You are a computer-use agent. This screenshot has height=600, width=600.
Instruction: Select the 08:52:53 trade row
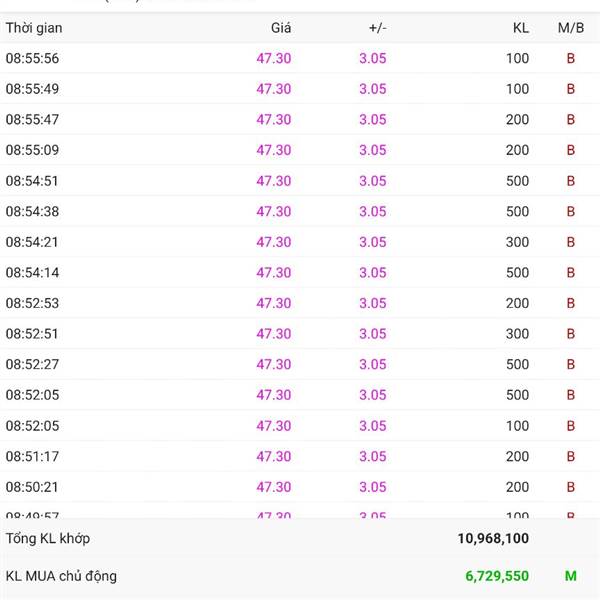coord(300,303)
